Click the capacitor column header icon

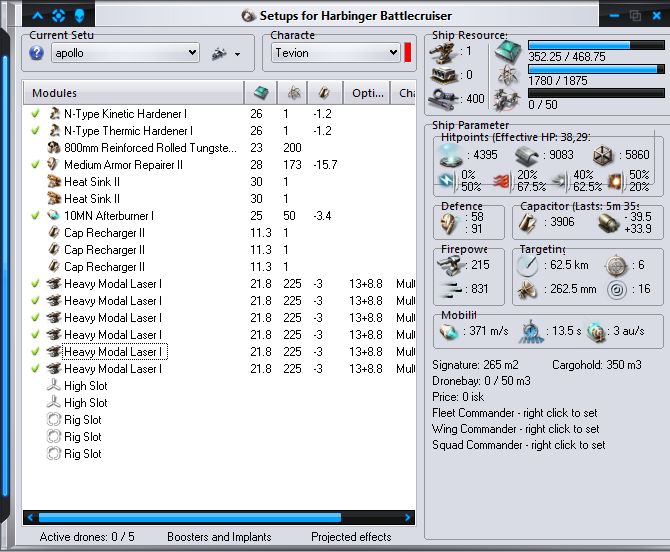[x=324, y=92]
